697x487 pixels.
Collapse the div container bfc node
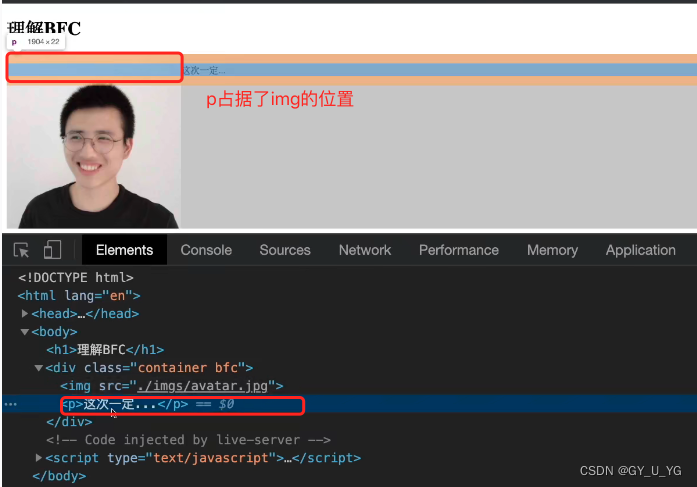click(39, 368)
